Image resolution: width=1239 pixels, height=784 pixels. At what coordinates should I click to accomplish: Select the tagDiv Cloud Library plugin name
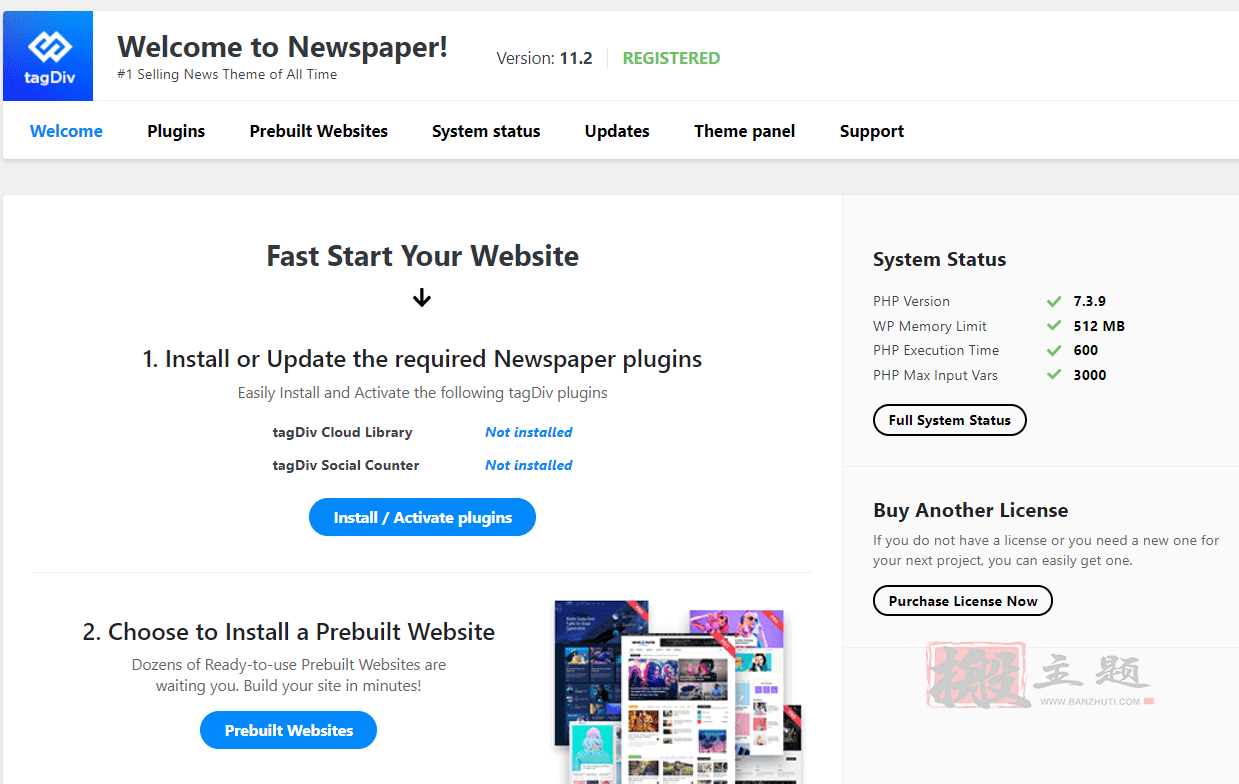coord(342,432)
